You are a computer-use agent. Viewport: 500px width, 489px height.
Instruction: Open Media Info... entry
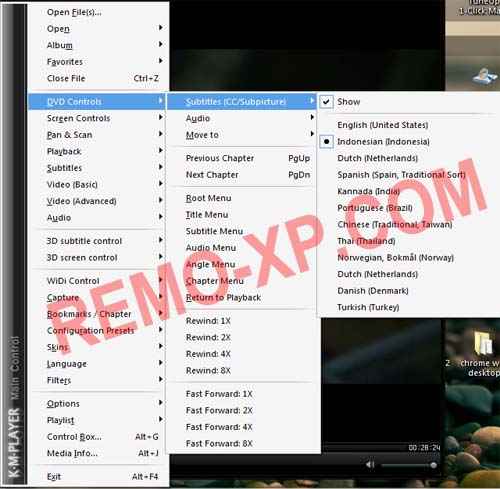97,453
